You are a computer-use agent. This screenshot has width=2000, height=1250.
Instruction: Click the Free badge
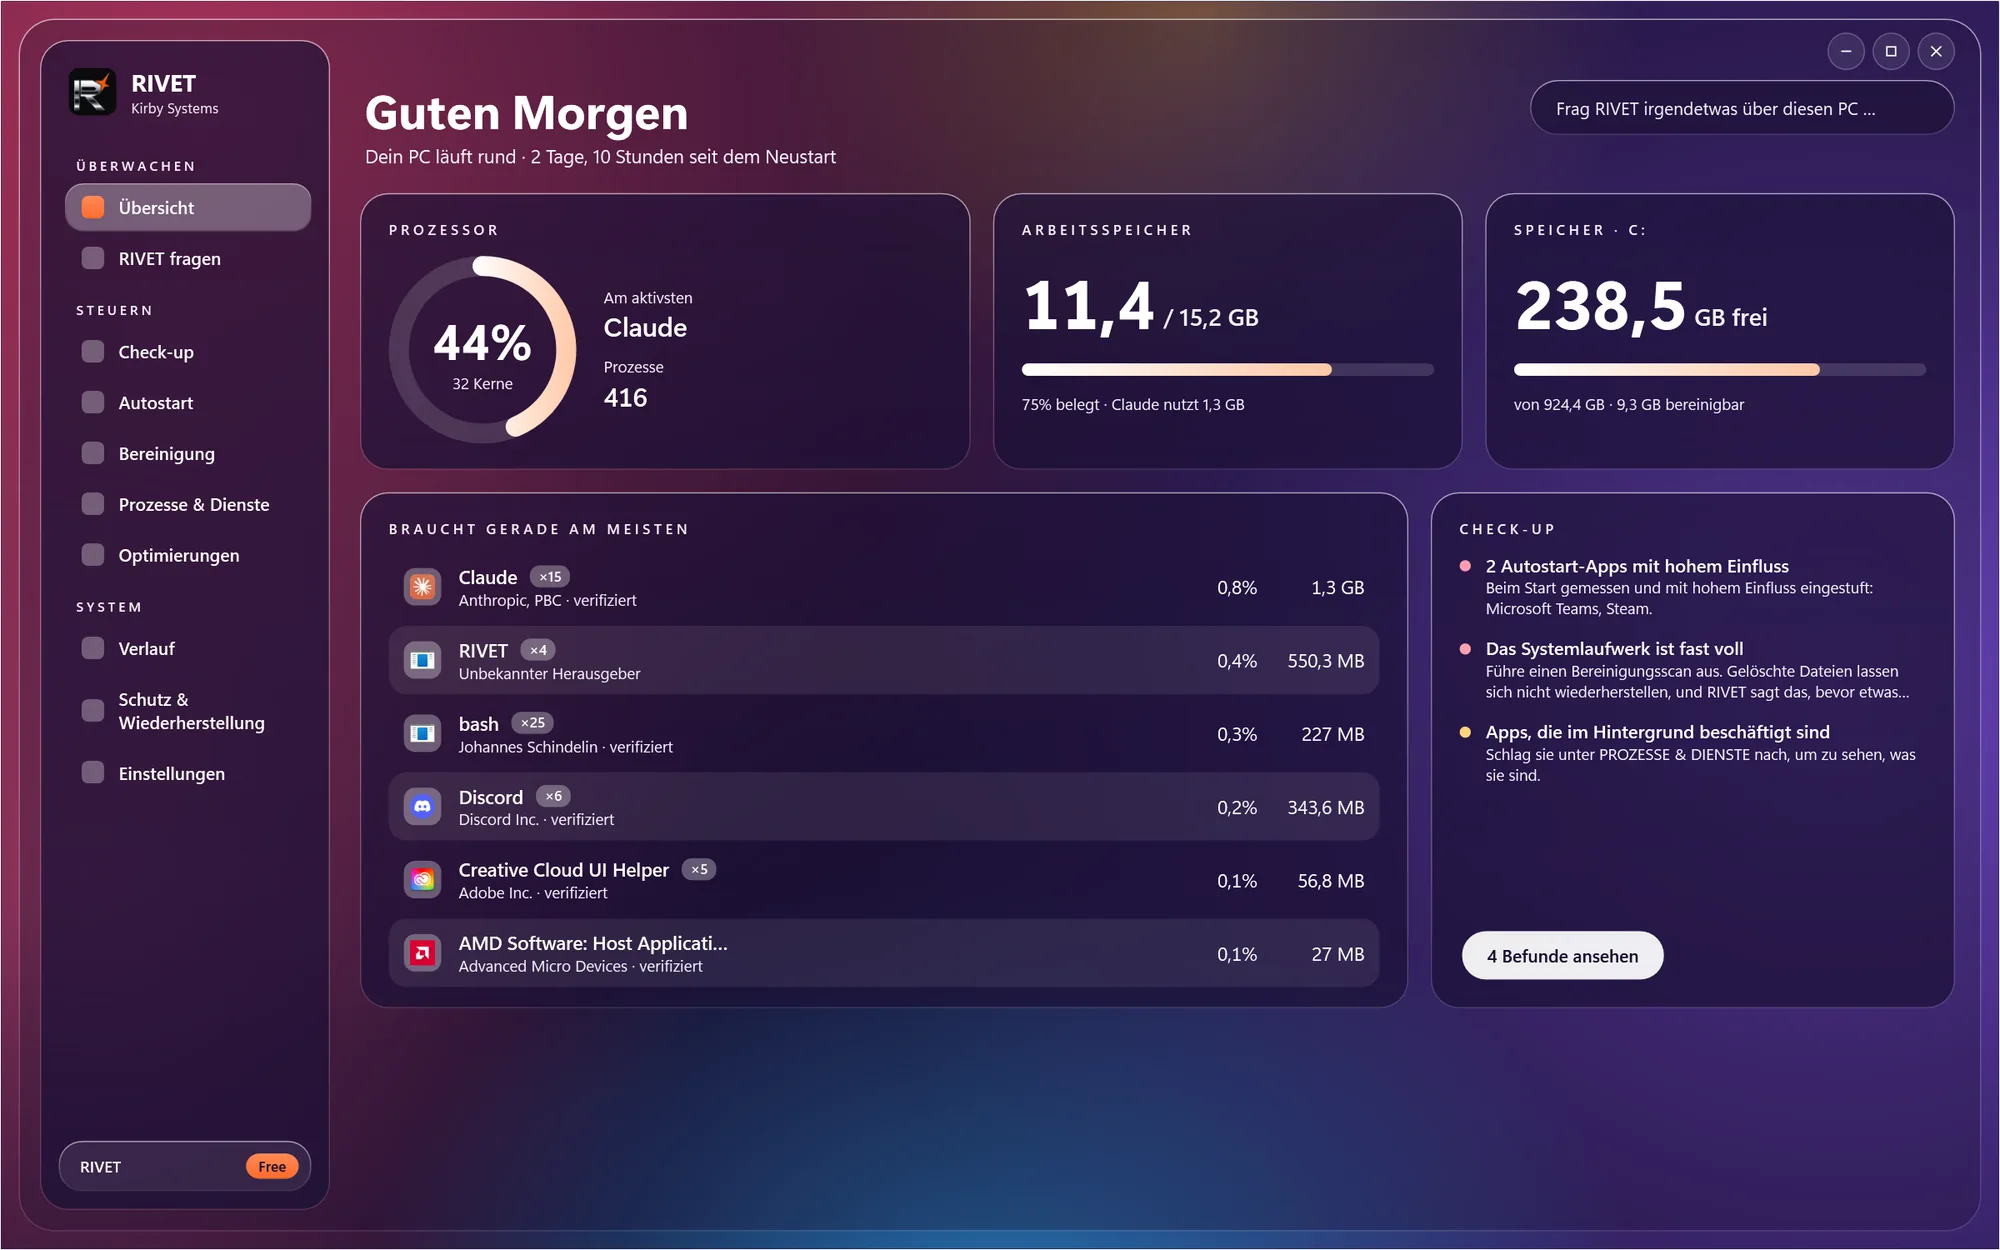(x=272, y=1166)
